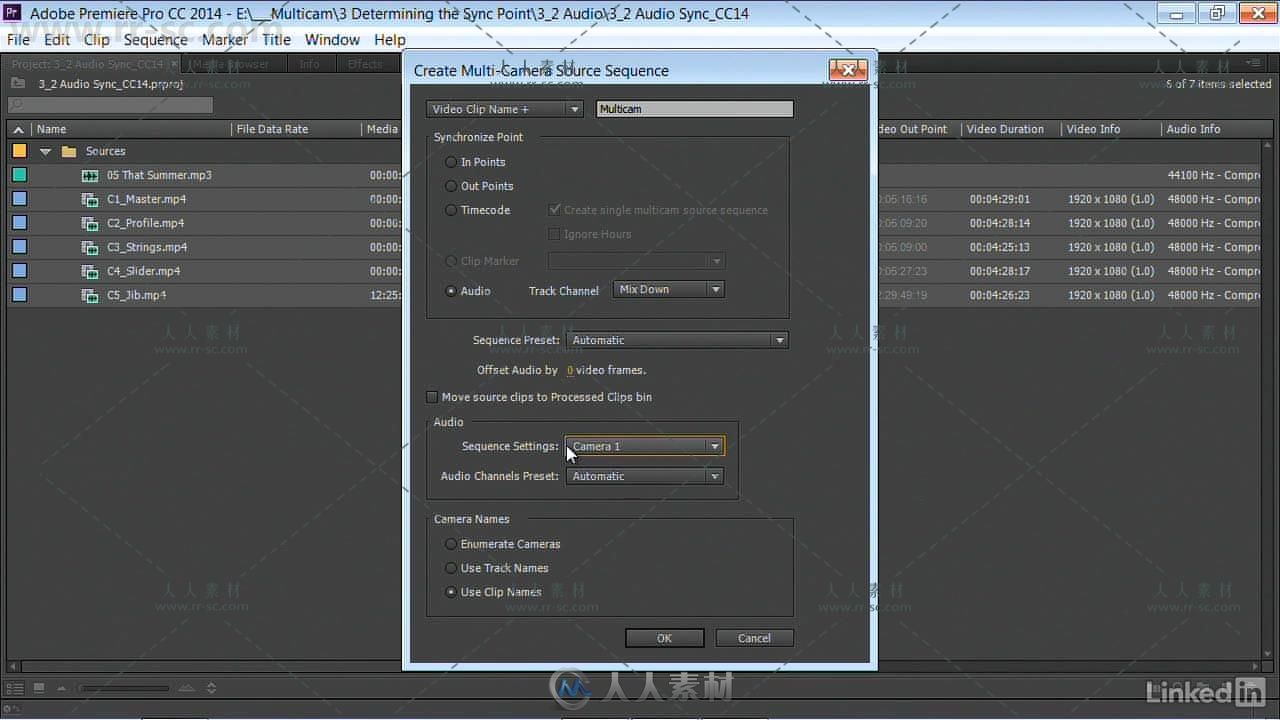Screen dimensions: 1280x720
Task: Select In Points synchronize option
Action: [x=452, y=162]
